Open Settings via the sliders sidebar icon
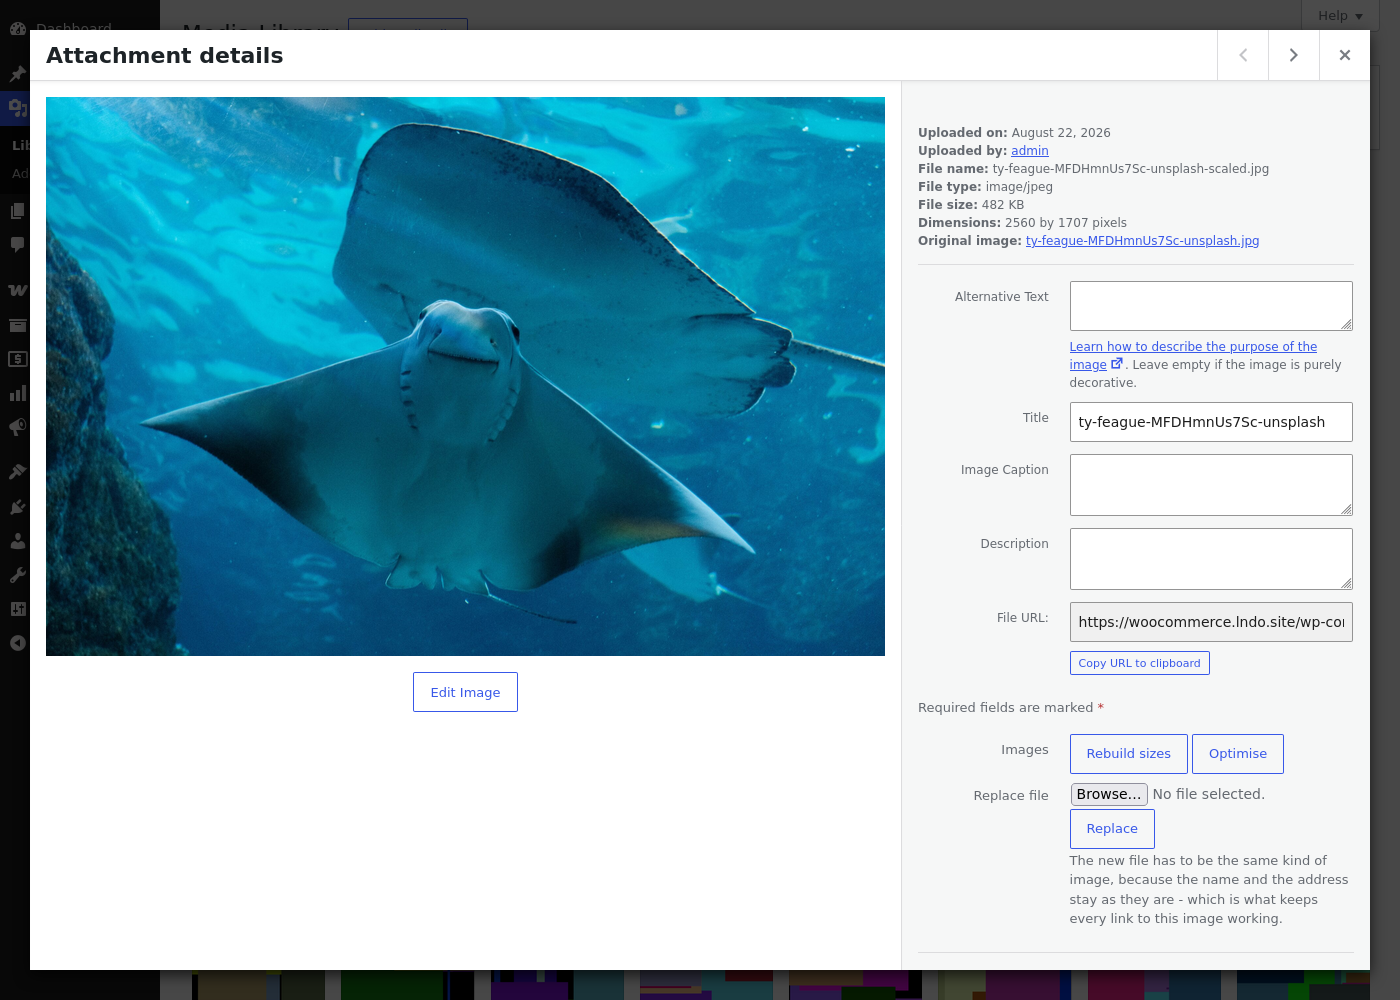This screenshot has height=1000, width=1400. [x=17, y=609]
